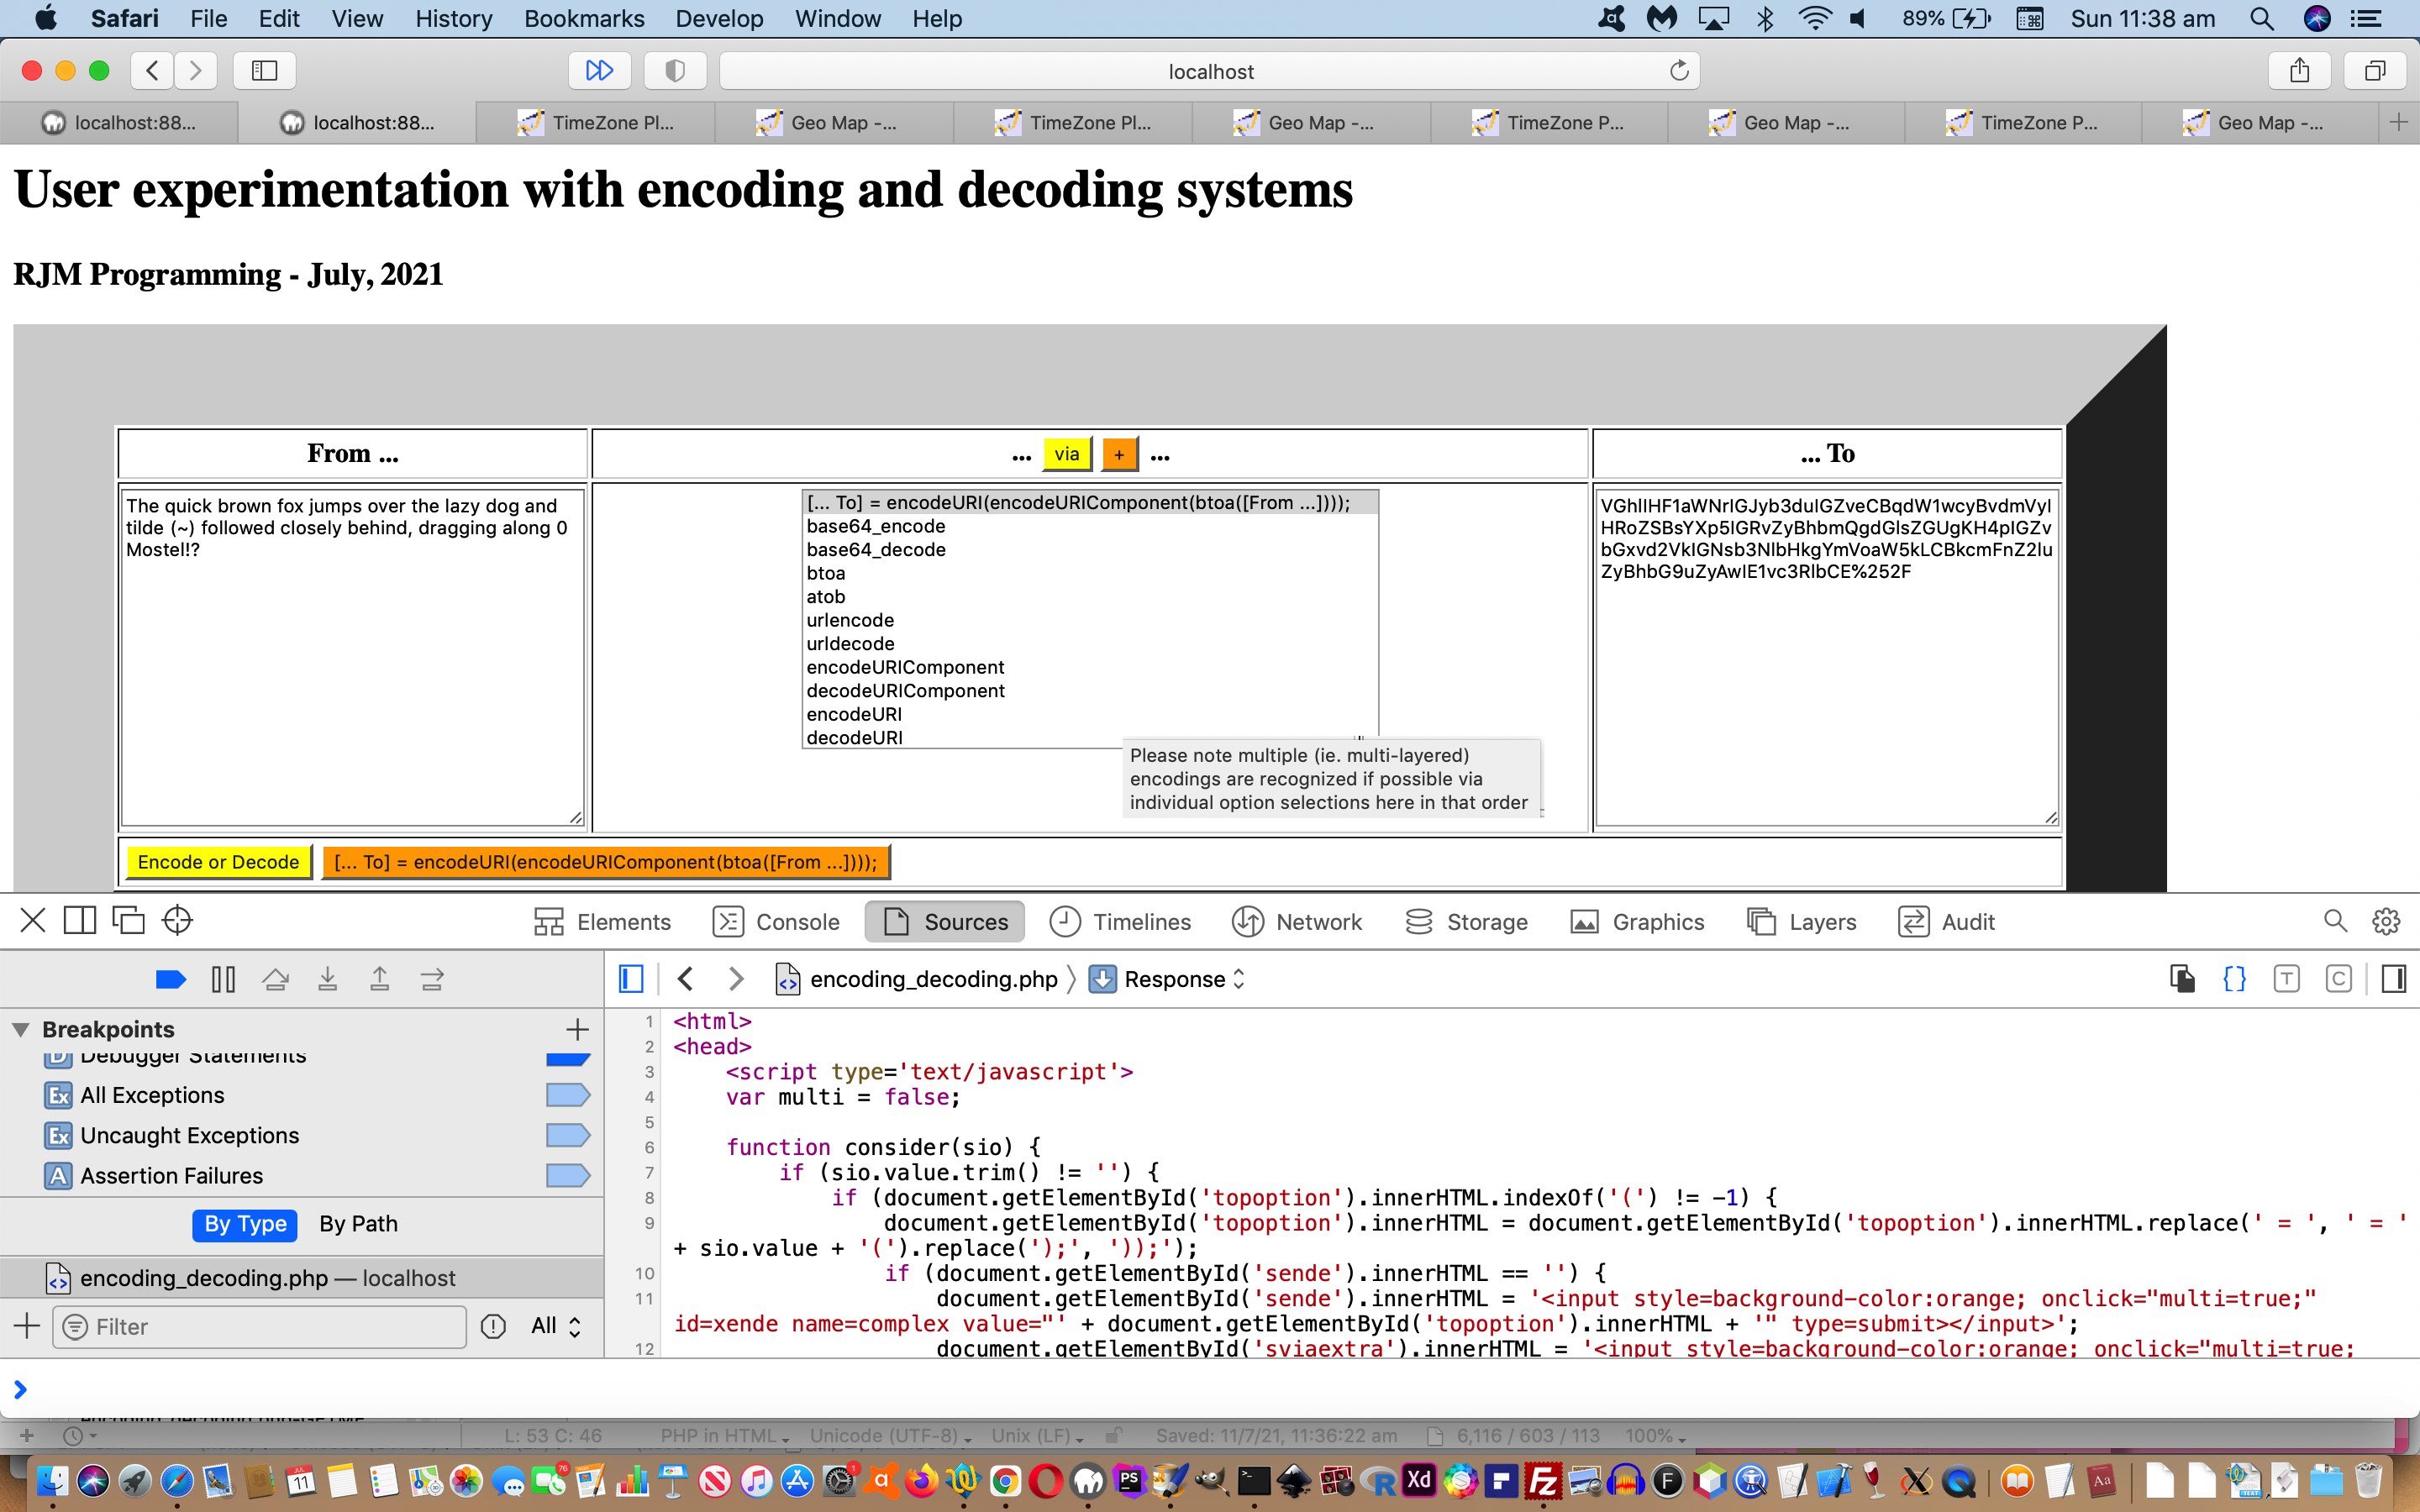Click the yellow via button
The image size is (2420, 1512).
pyautogui.click(x=1066, y=454)
